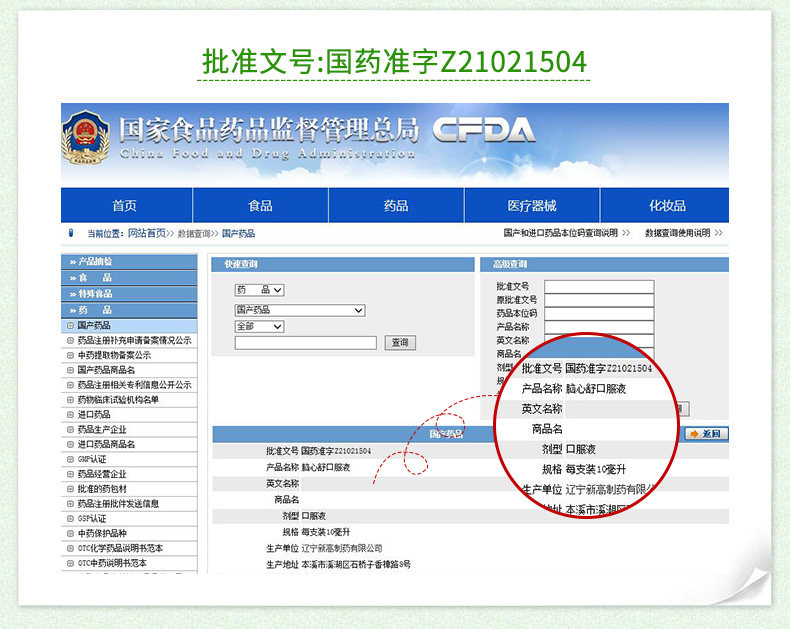Open the 食品 navigation tab

point(260,206)
